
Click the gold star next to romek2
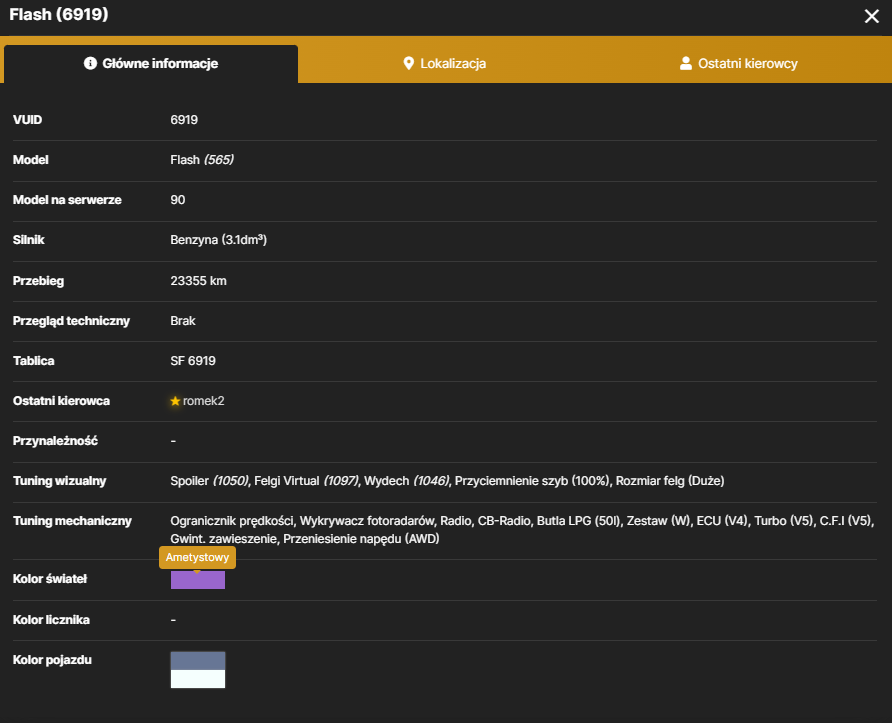(x=175, y=401)
